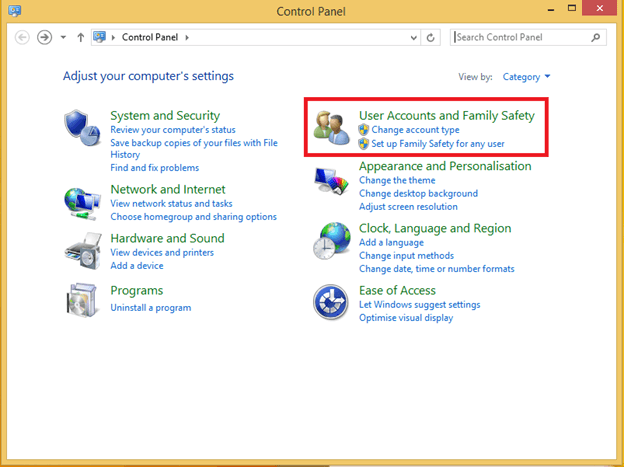Screen dimensions: 624x467
Task: Click the Forward arrow navigation button
Action: [x=45, y=37]
